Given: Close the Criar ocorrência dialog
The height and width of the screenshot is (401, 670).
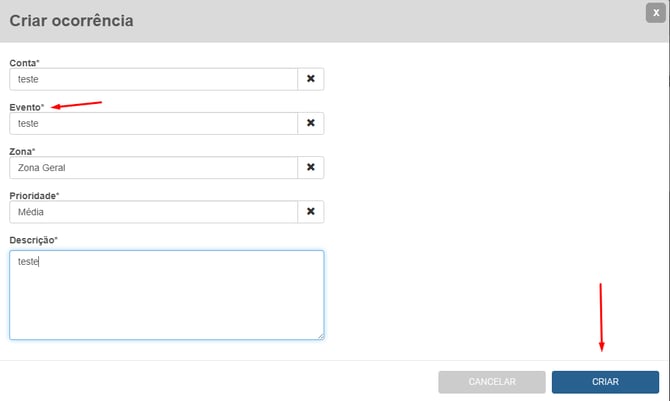Looking at the screenshot, I should [x=656, y=13].
